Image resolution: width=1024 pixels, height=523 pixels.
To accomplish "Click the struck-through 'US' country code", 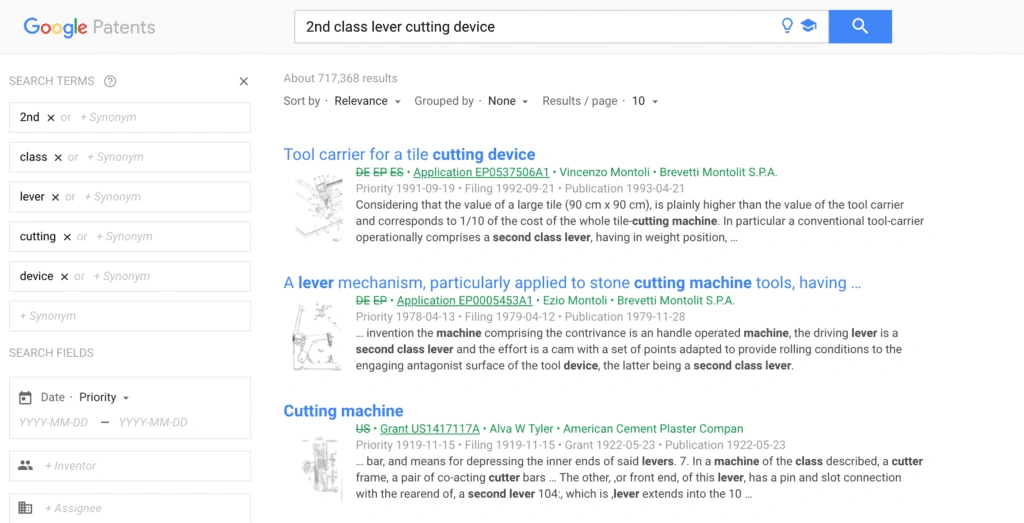I will (x=363, y=429).
